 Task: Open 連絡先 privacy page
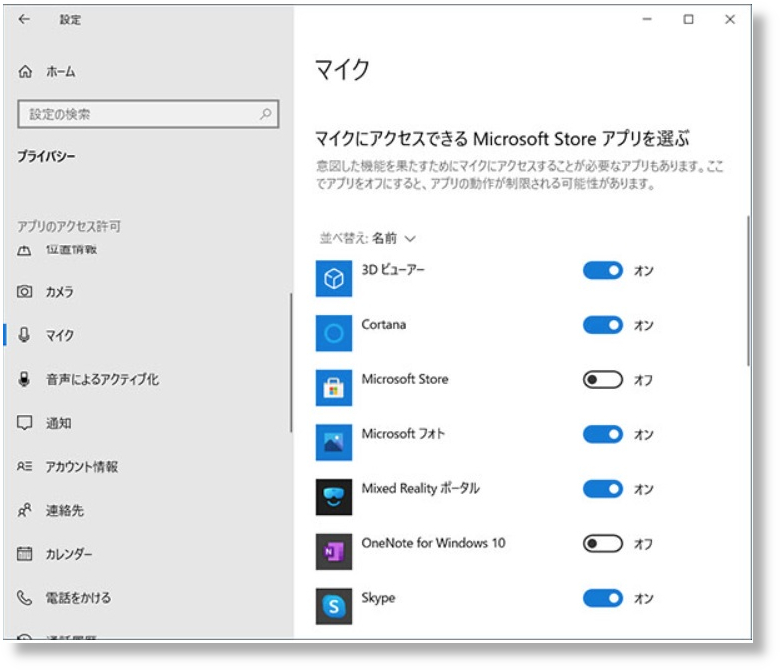pyautogui.click(x=147, y=510)
